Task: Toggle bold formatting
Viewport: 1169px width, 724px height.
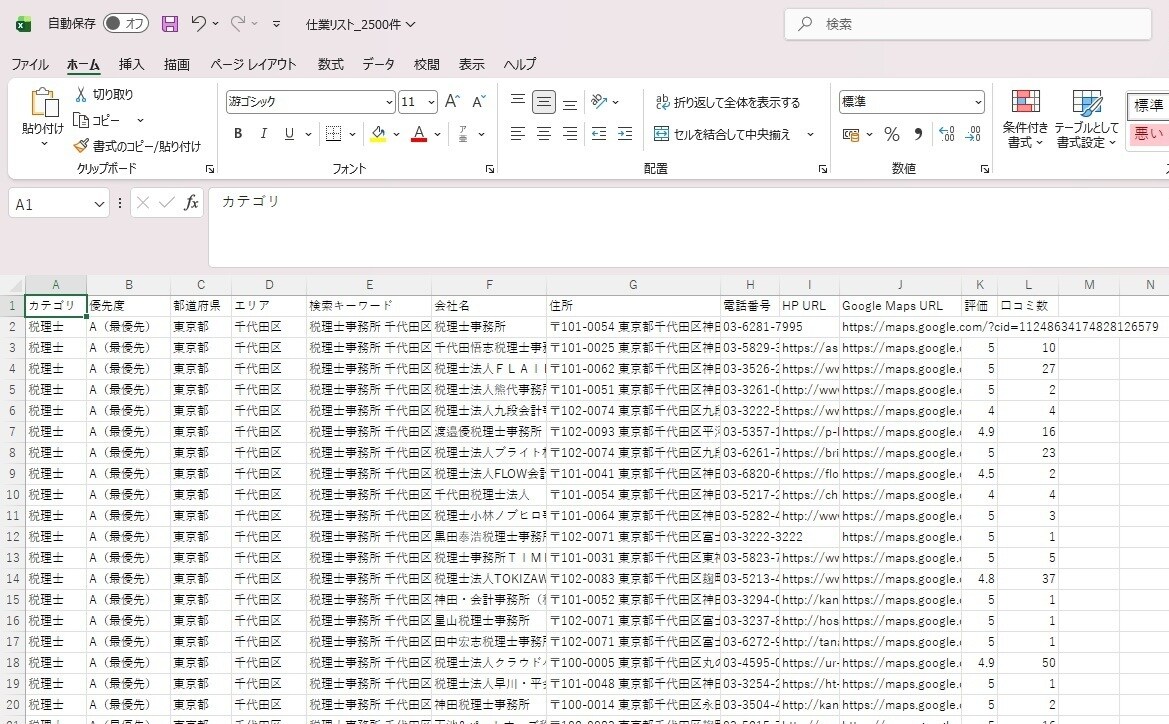Action: pos(238,133)
